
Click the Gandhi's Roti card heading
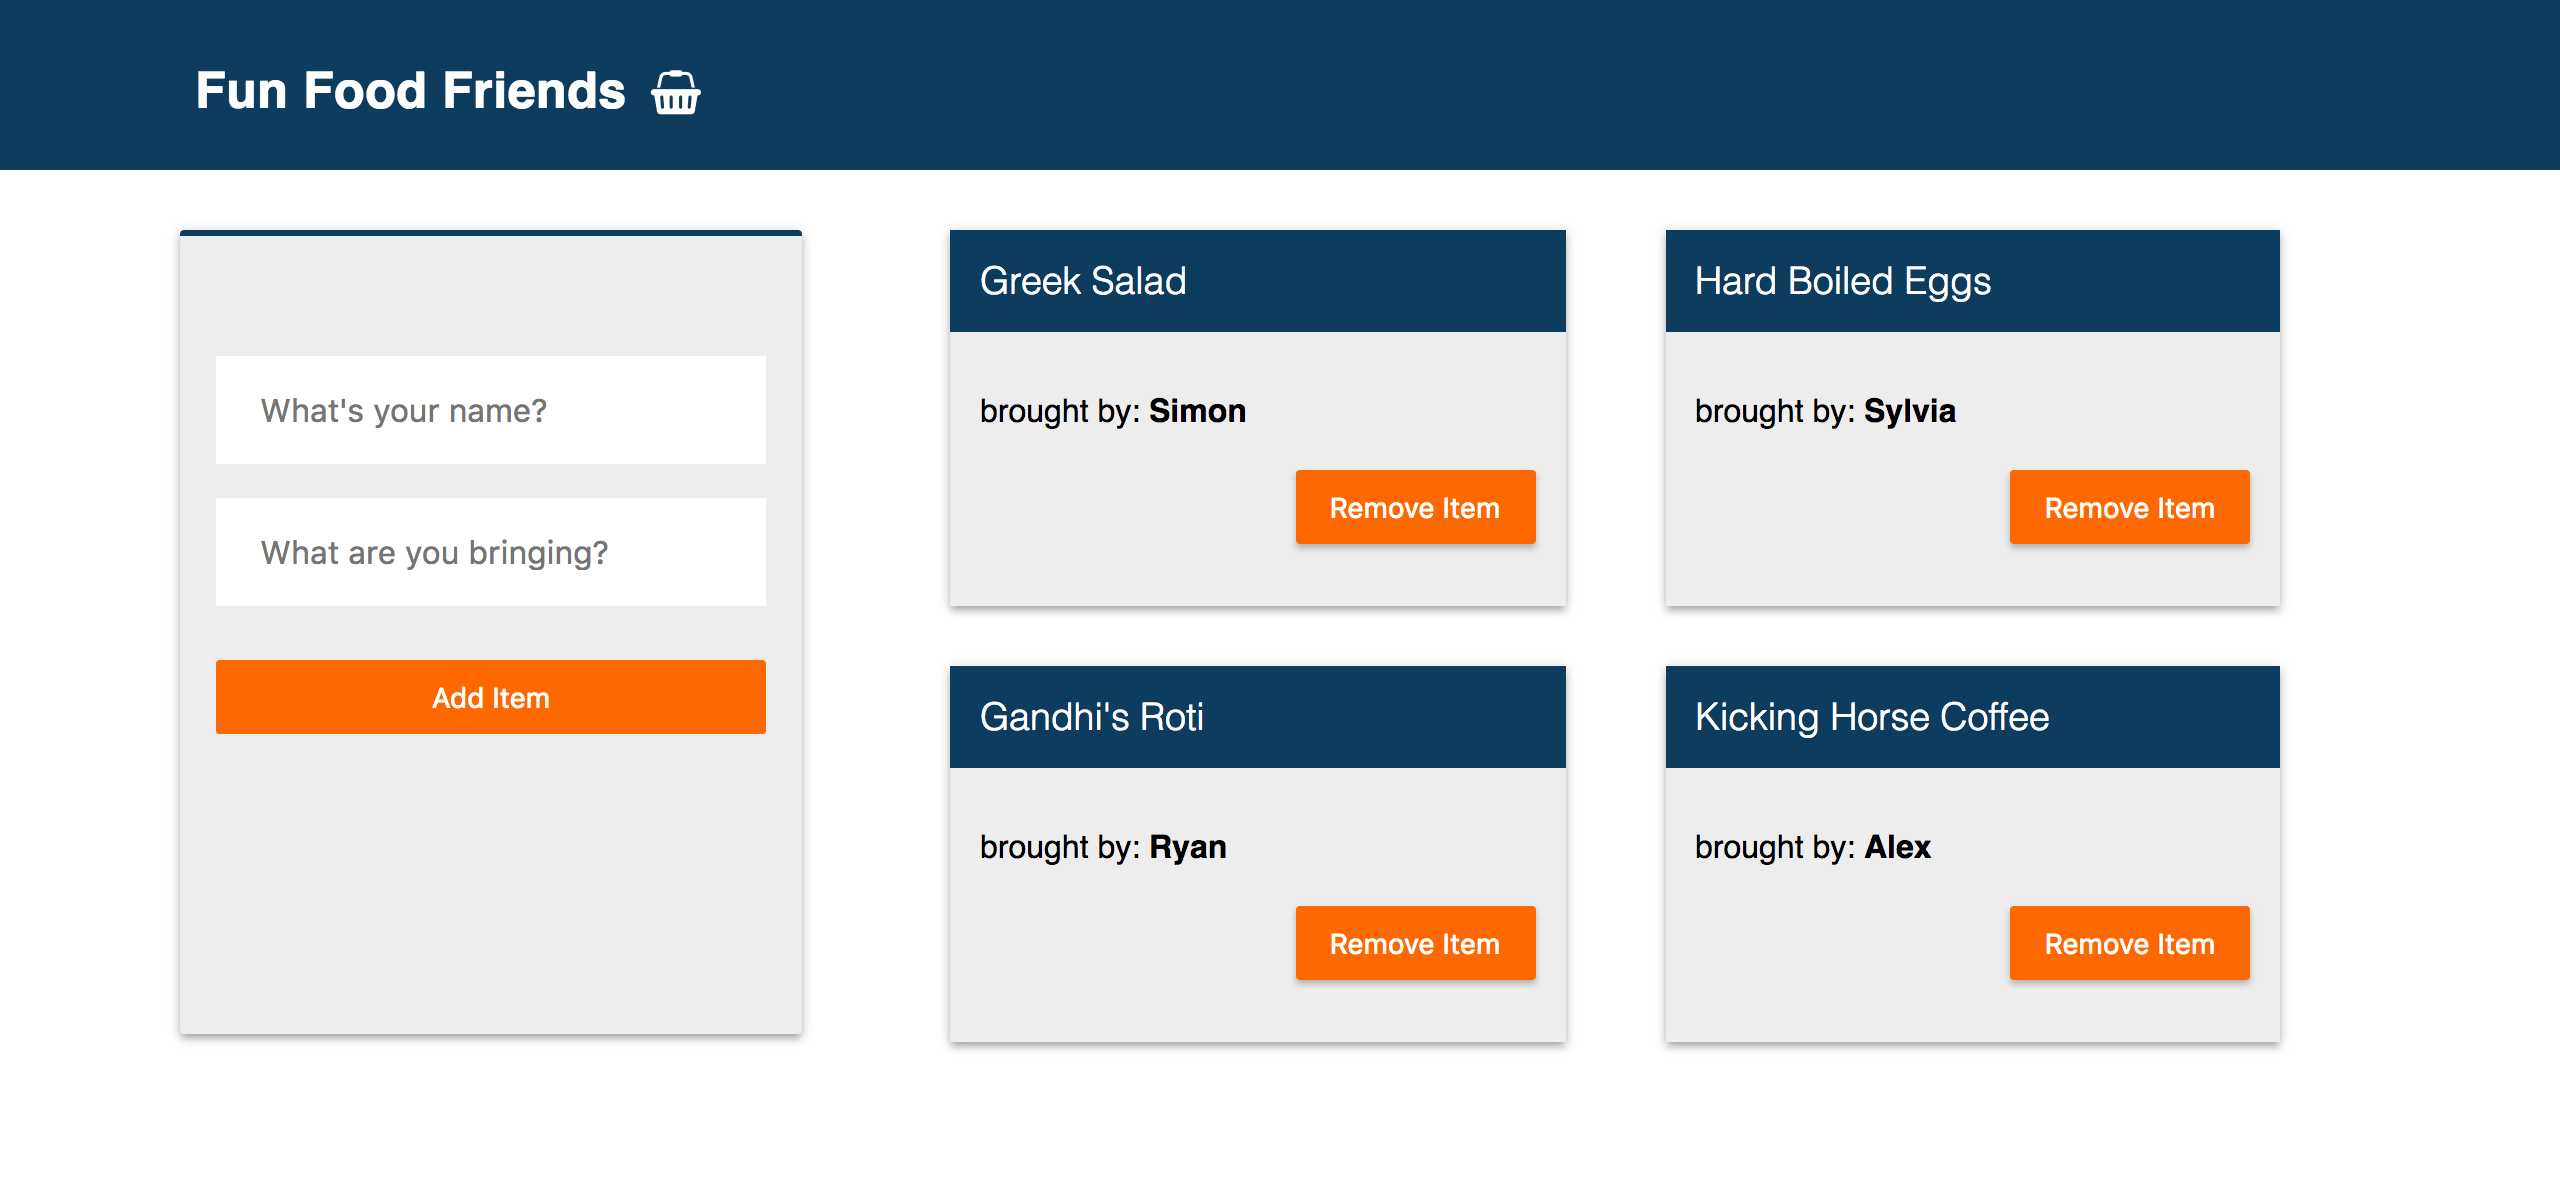pyautogui.click(x=1091, y=717)
